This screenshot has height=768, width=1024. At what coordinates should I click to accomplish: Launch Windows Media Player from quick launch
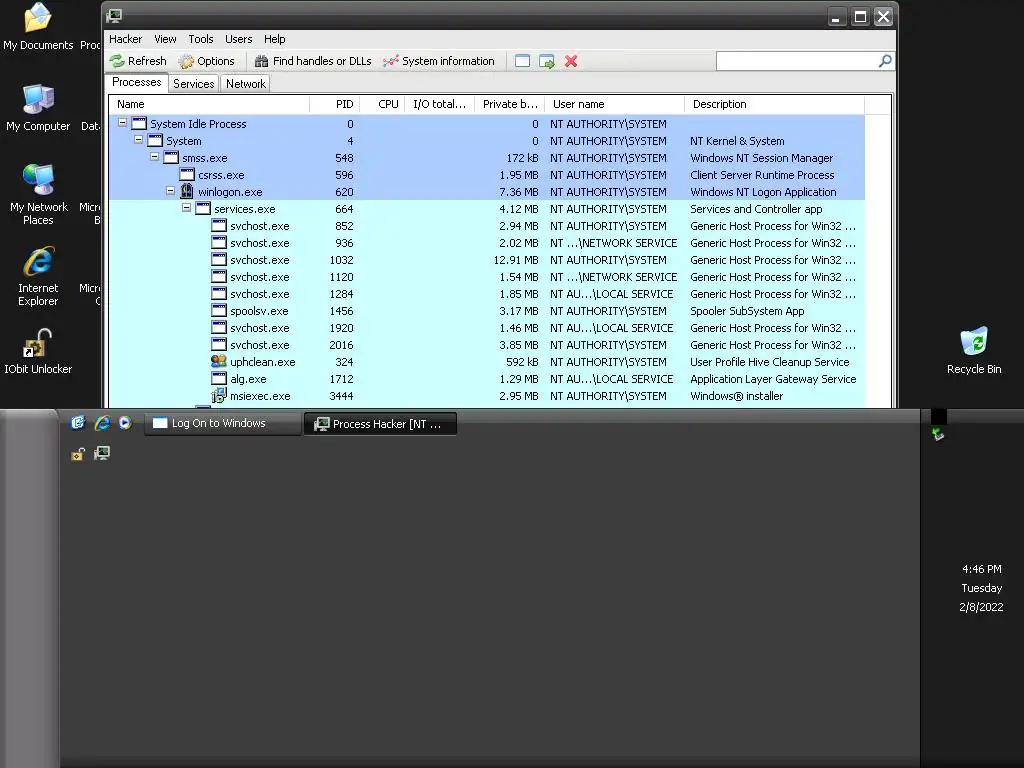(125, 423)
